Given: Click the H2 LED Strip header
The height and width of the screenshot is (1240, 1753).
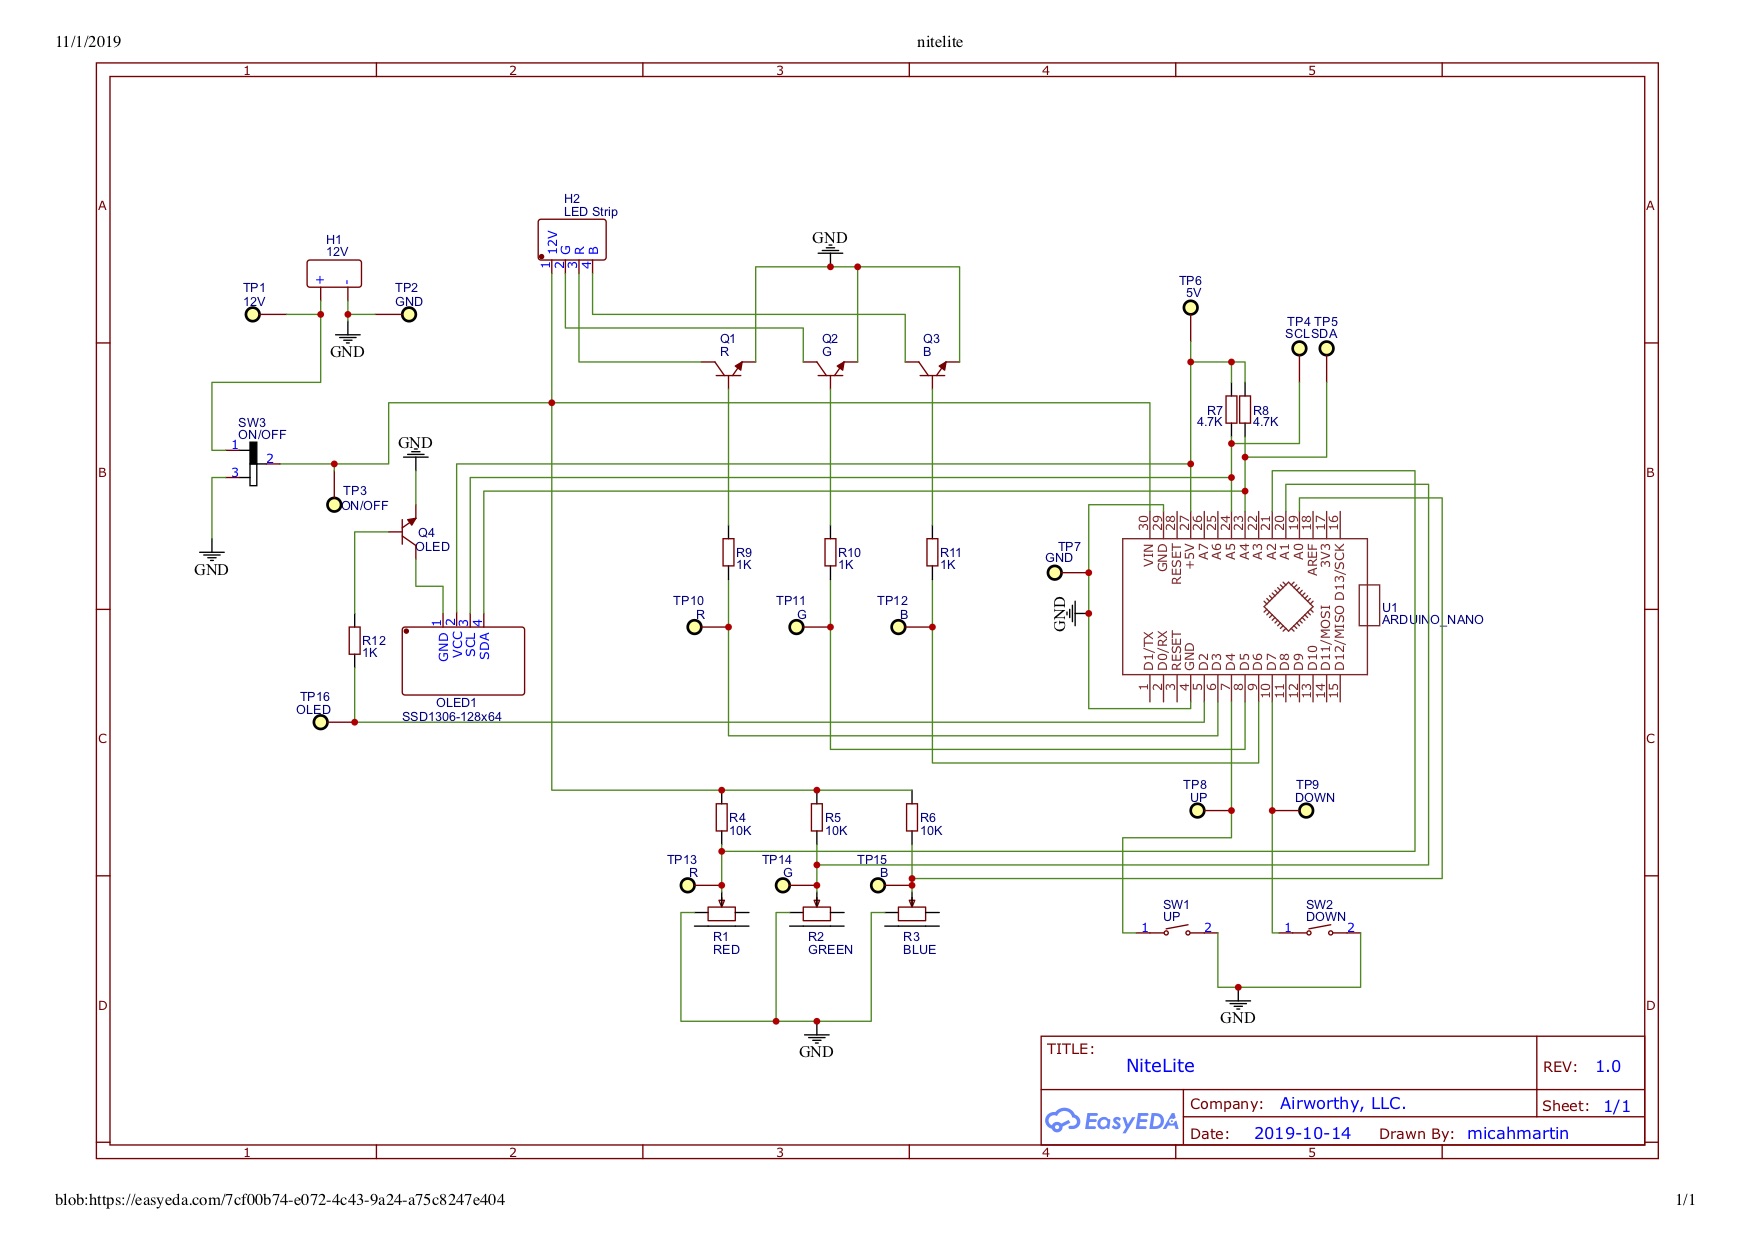Looking at the screenshot, I should coord(572,240).
